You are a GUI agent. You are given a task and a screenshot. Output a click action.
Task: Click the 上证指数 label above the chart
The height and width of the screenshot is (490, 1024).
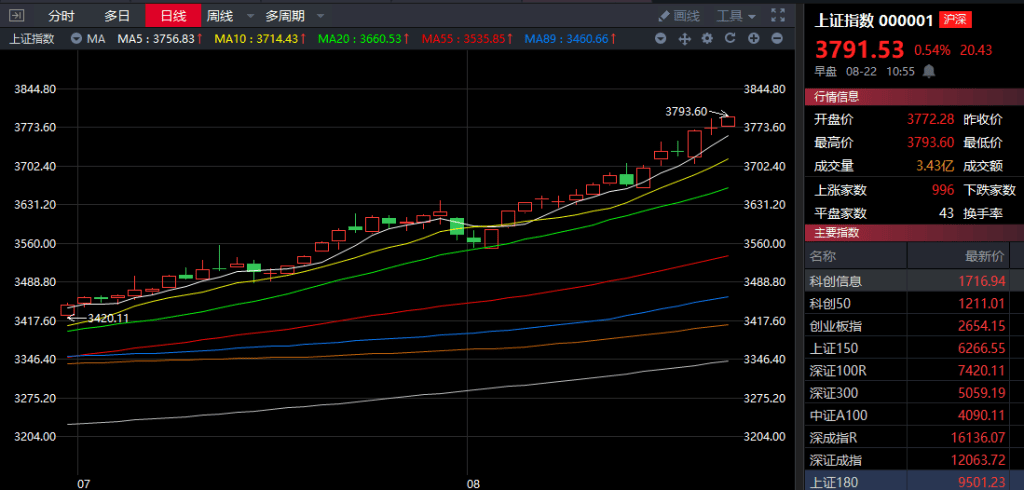(31, 39)
